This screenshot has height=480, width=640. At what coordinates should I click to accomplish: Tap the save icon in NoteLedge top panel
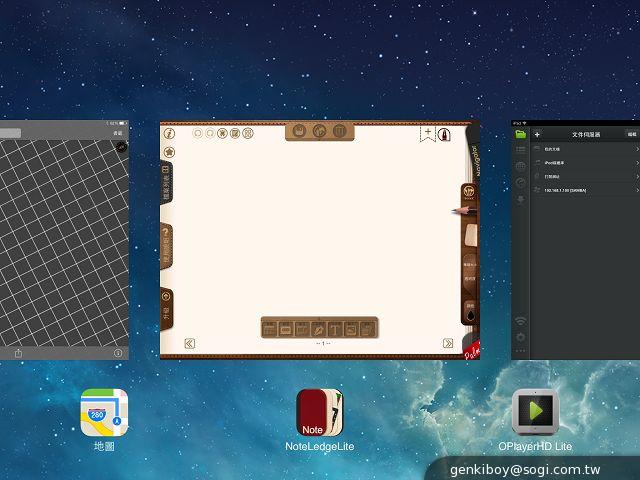click(300, 131)
